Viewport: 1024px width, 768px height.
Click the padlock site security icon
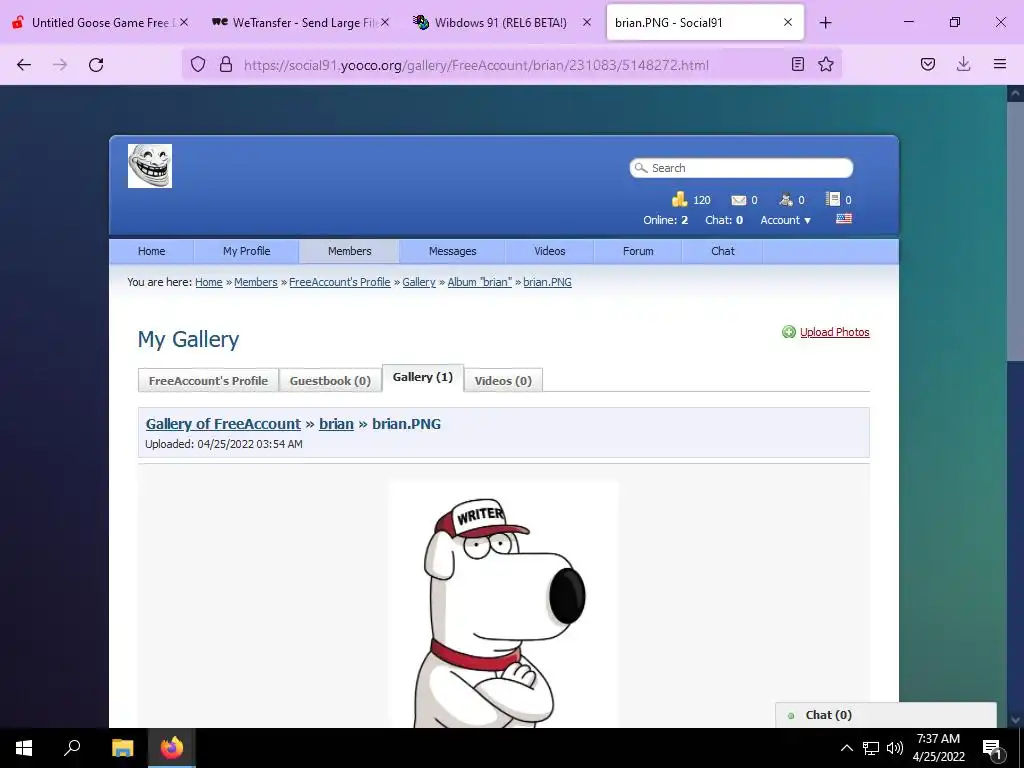[x=226, y=64]
